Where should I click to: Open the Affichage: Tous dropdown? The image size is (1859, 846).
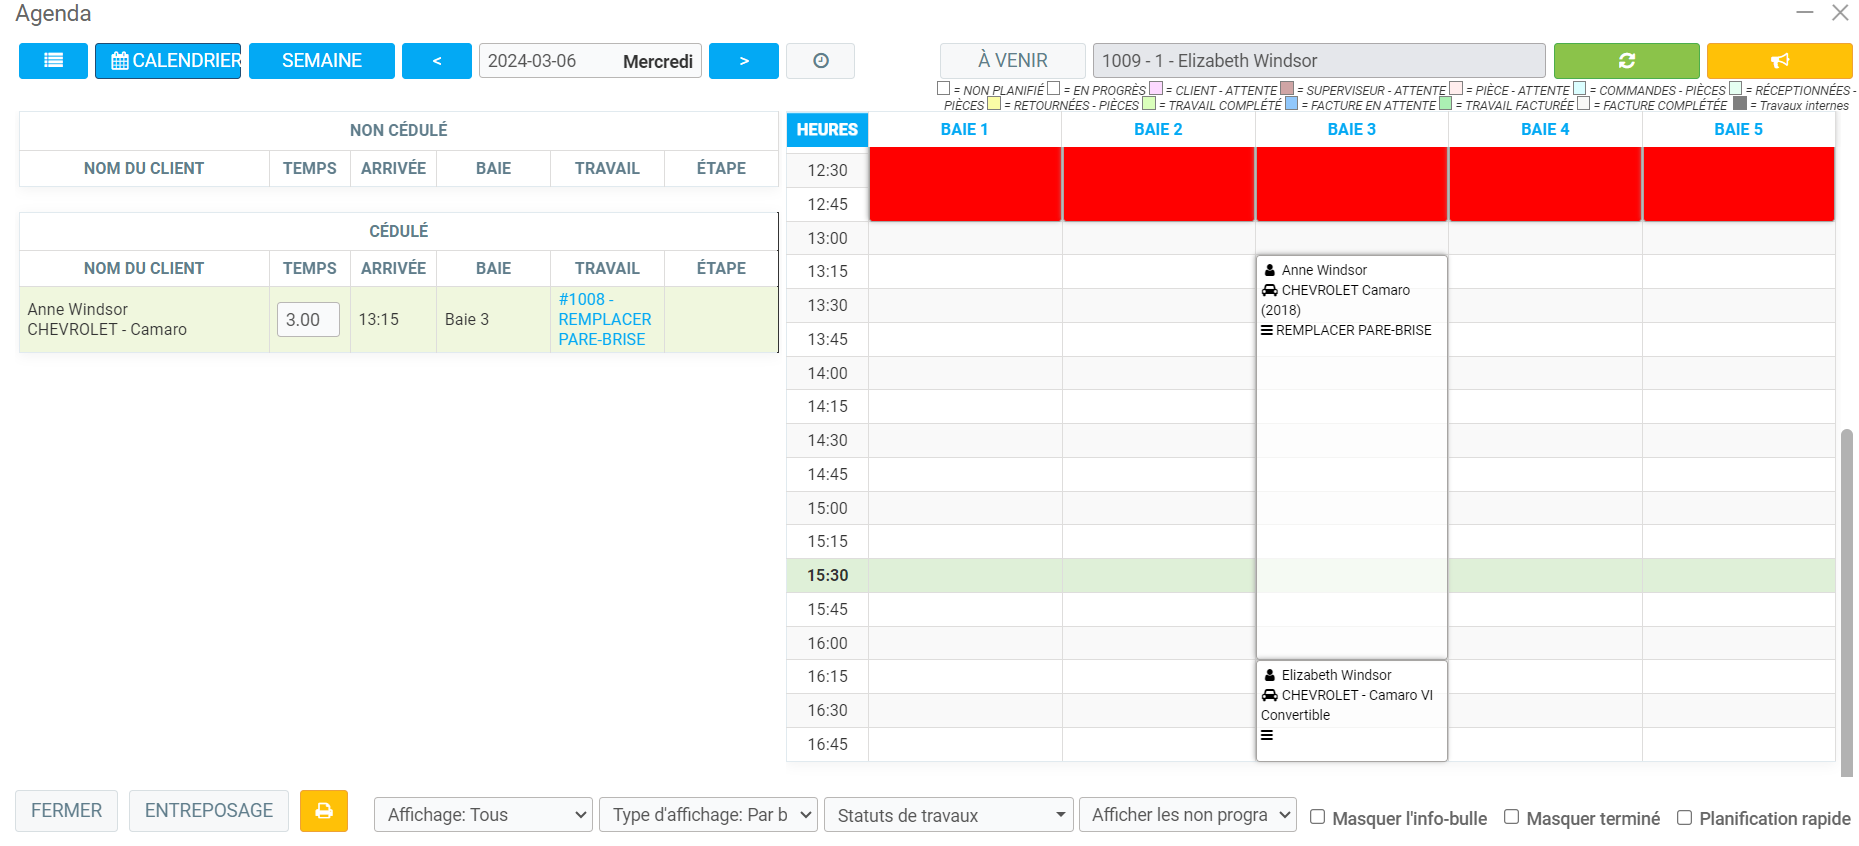(483, 815)
